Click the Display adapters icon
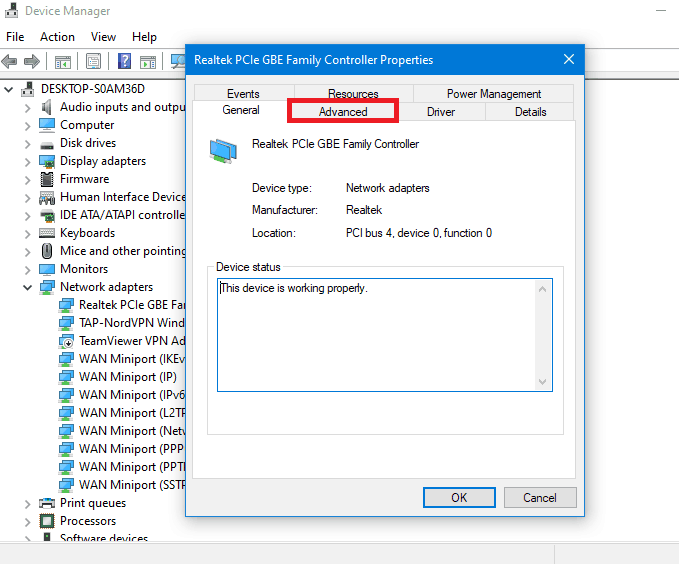 (47, 162)
